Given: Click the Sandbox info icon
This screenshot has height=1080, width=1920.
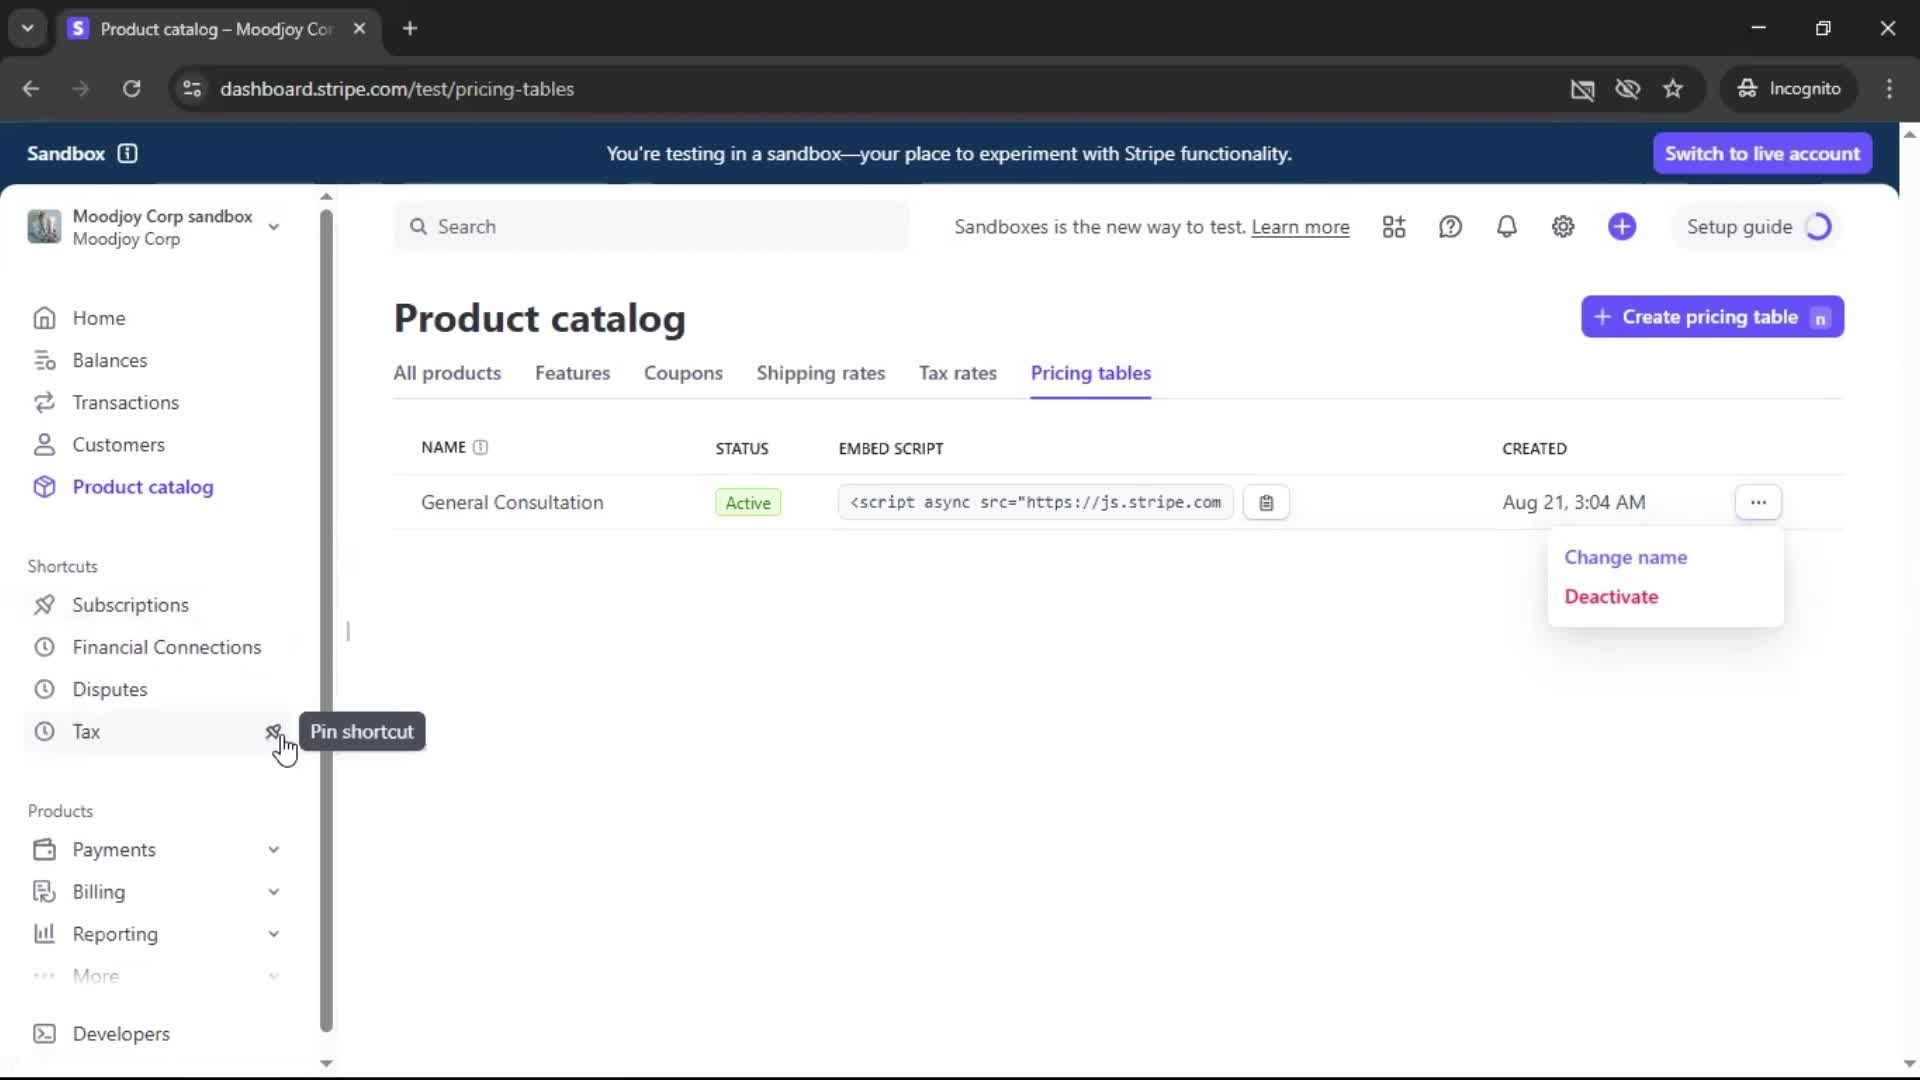Looking at the screenshot, I should [127, 153].
